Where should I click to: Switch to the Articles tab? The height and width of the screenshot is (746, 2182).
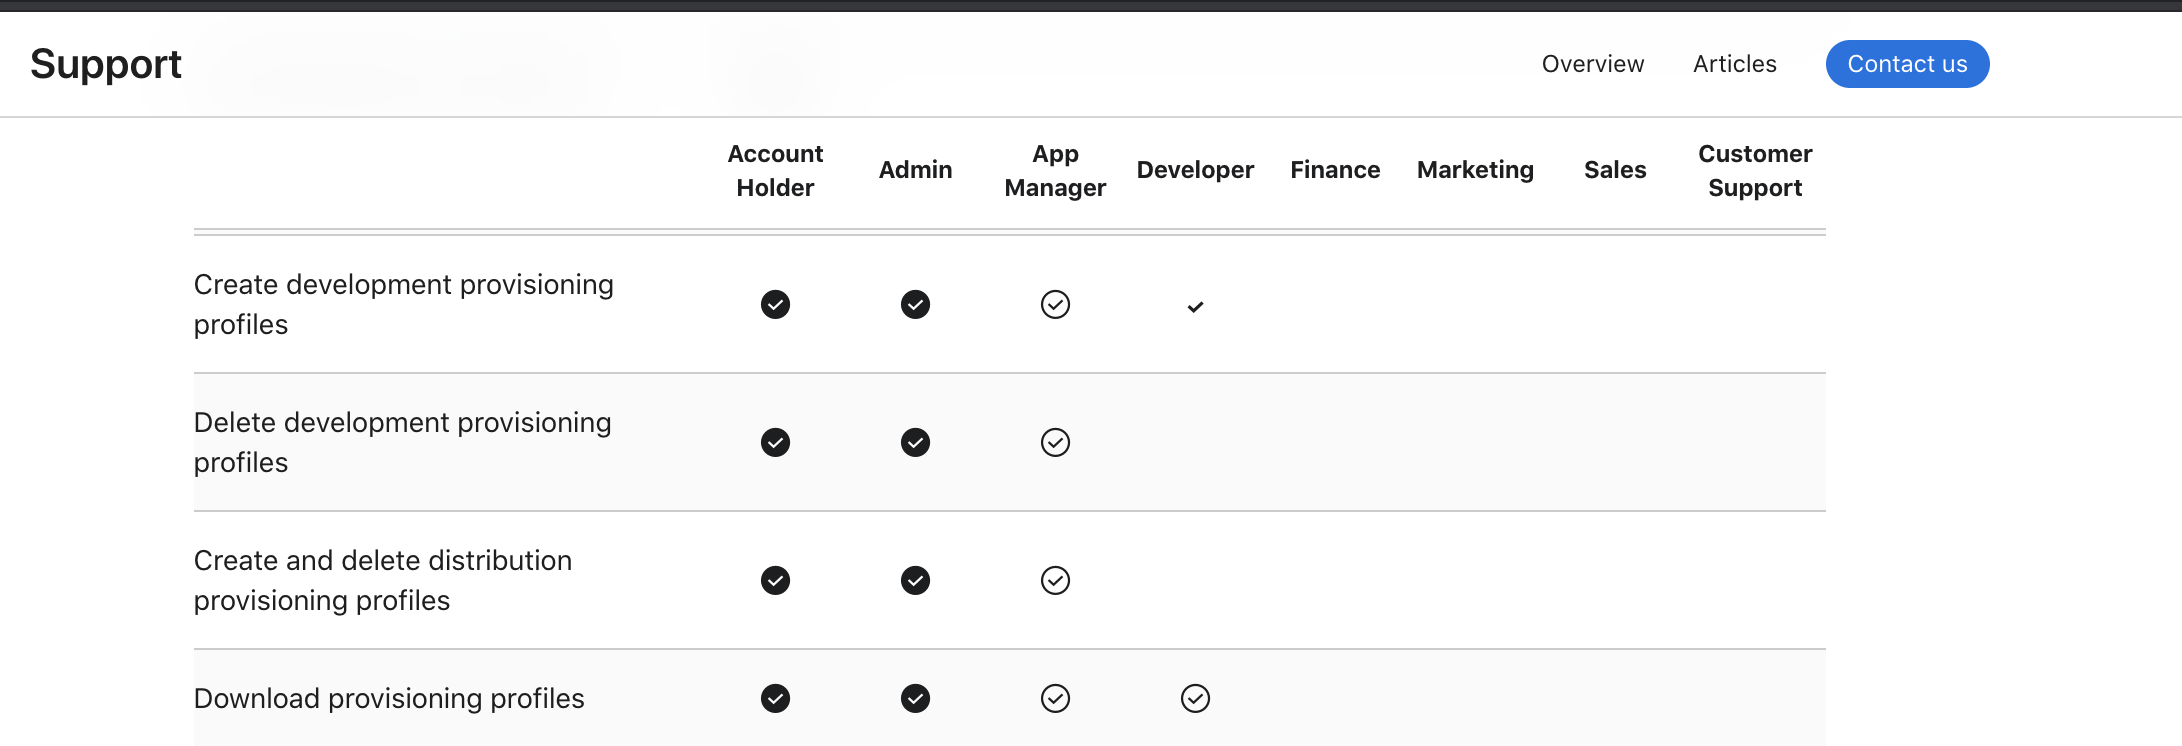1734,64
